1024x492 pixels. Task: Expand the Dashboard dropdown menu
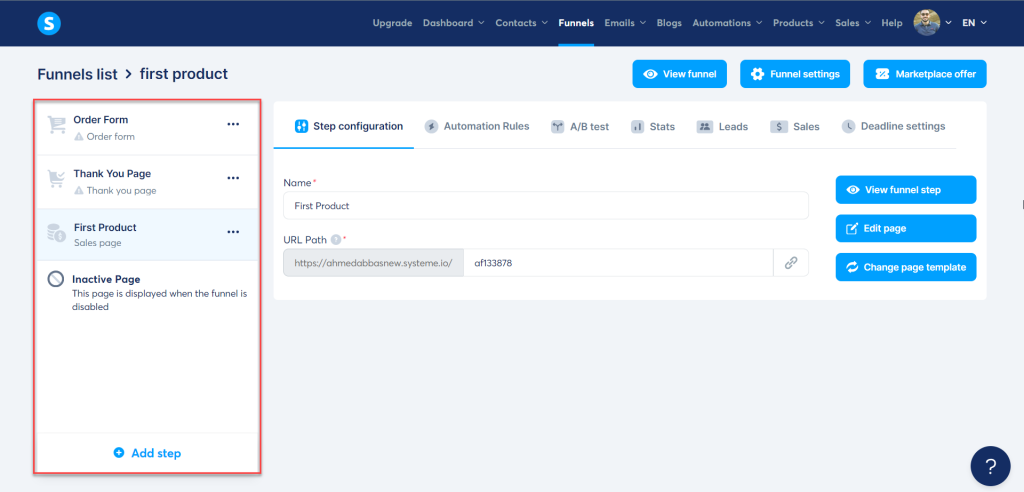[x=453, y=23]
